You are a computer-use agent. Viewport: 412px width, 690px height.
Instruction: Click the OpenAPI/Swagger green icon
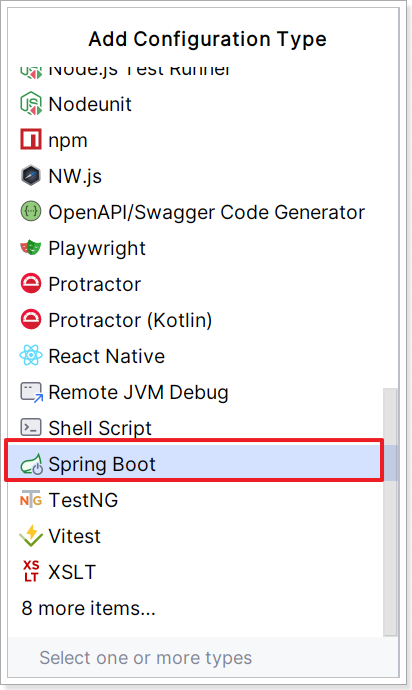[x=31, y=212]
